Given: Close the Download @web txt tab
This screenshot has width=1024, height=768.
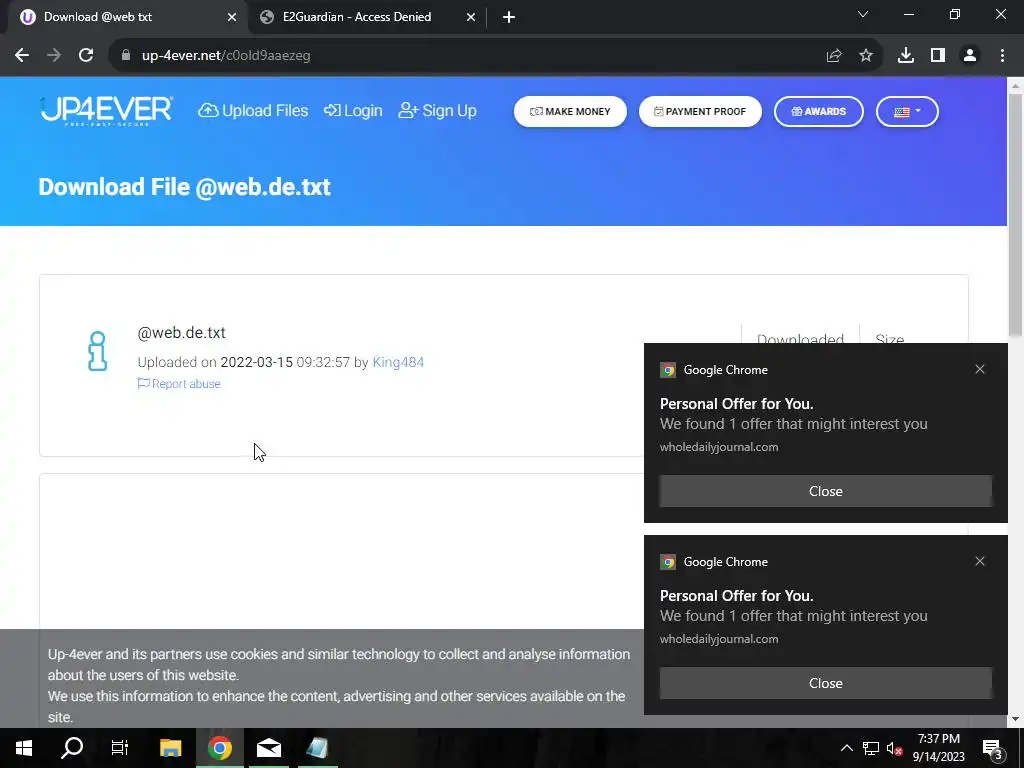Looking at the screenshot, I should point(232,18).
